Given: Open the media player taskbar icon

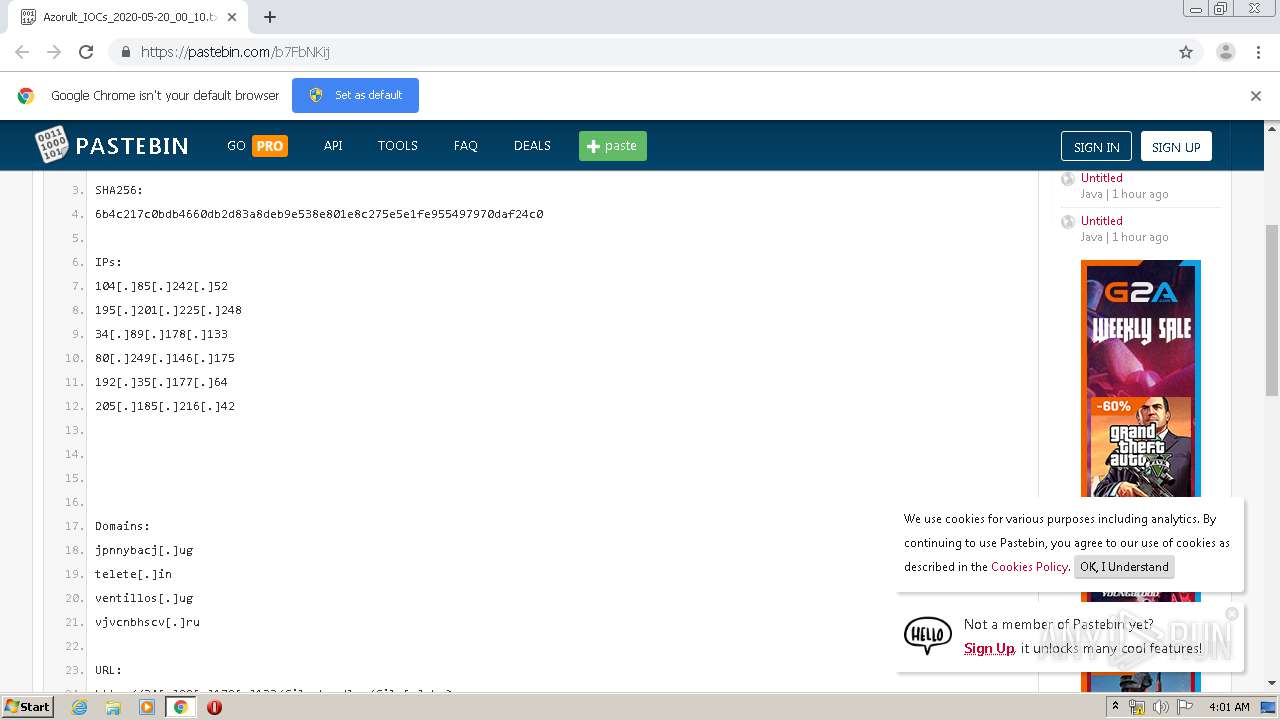Looking at the screenshot, I should pyautogui.click(x=147, y=707).
